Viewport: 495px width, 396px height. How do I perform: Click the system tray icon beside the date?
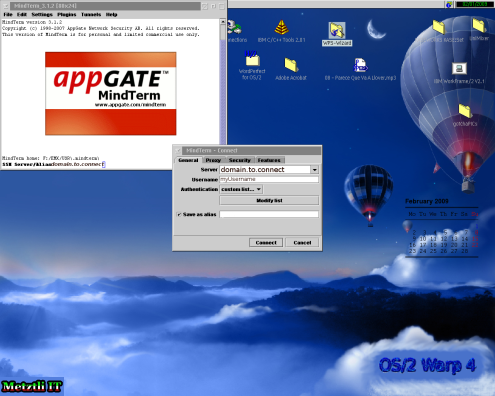tap(449, 4)
